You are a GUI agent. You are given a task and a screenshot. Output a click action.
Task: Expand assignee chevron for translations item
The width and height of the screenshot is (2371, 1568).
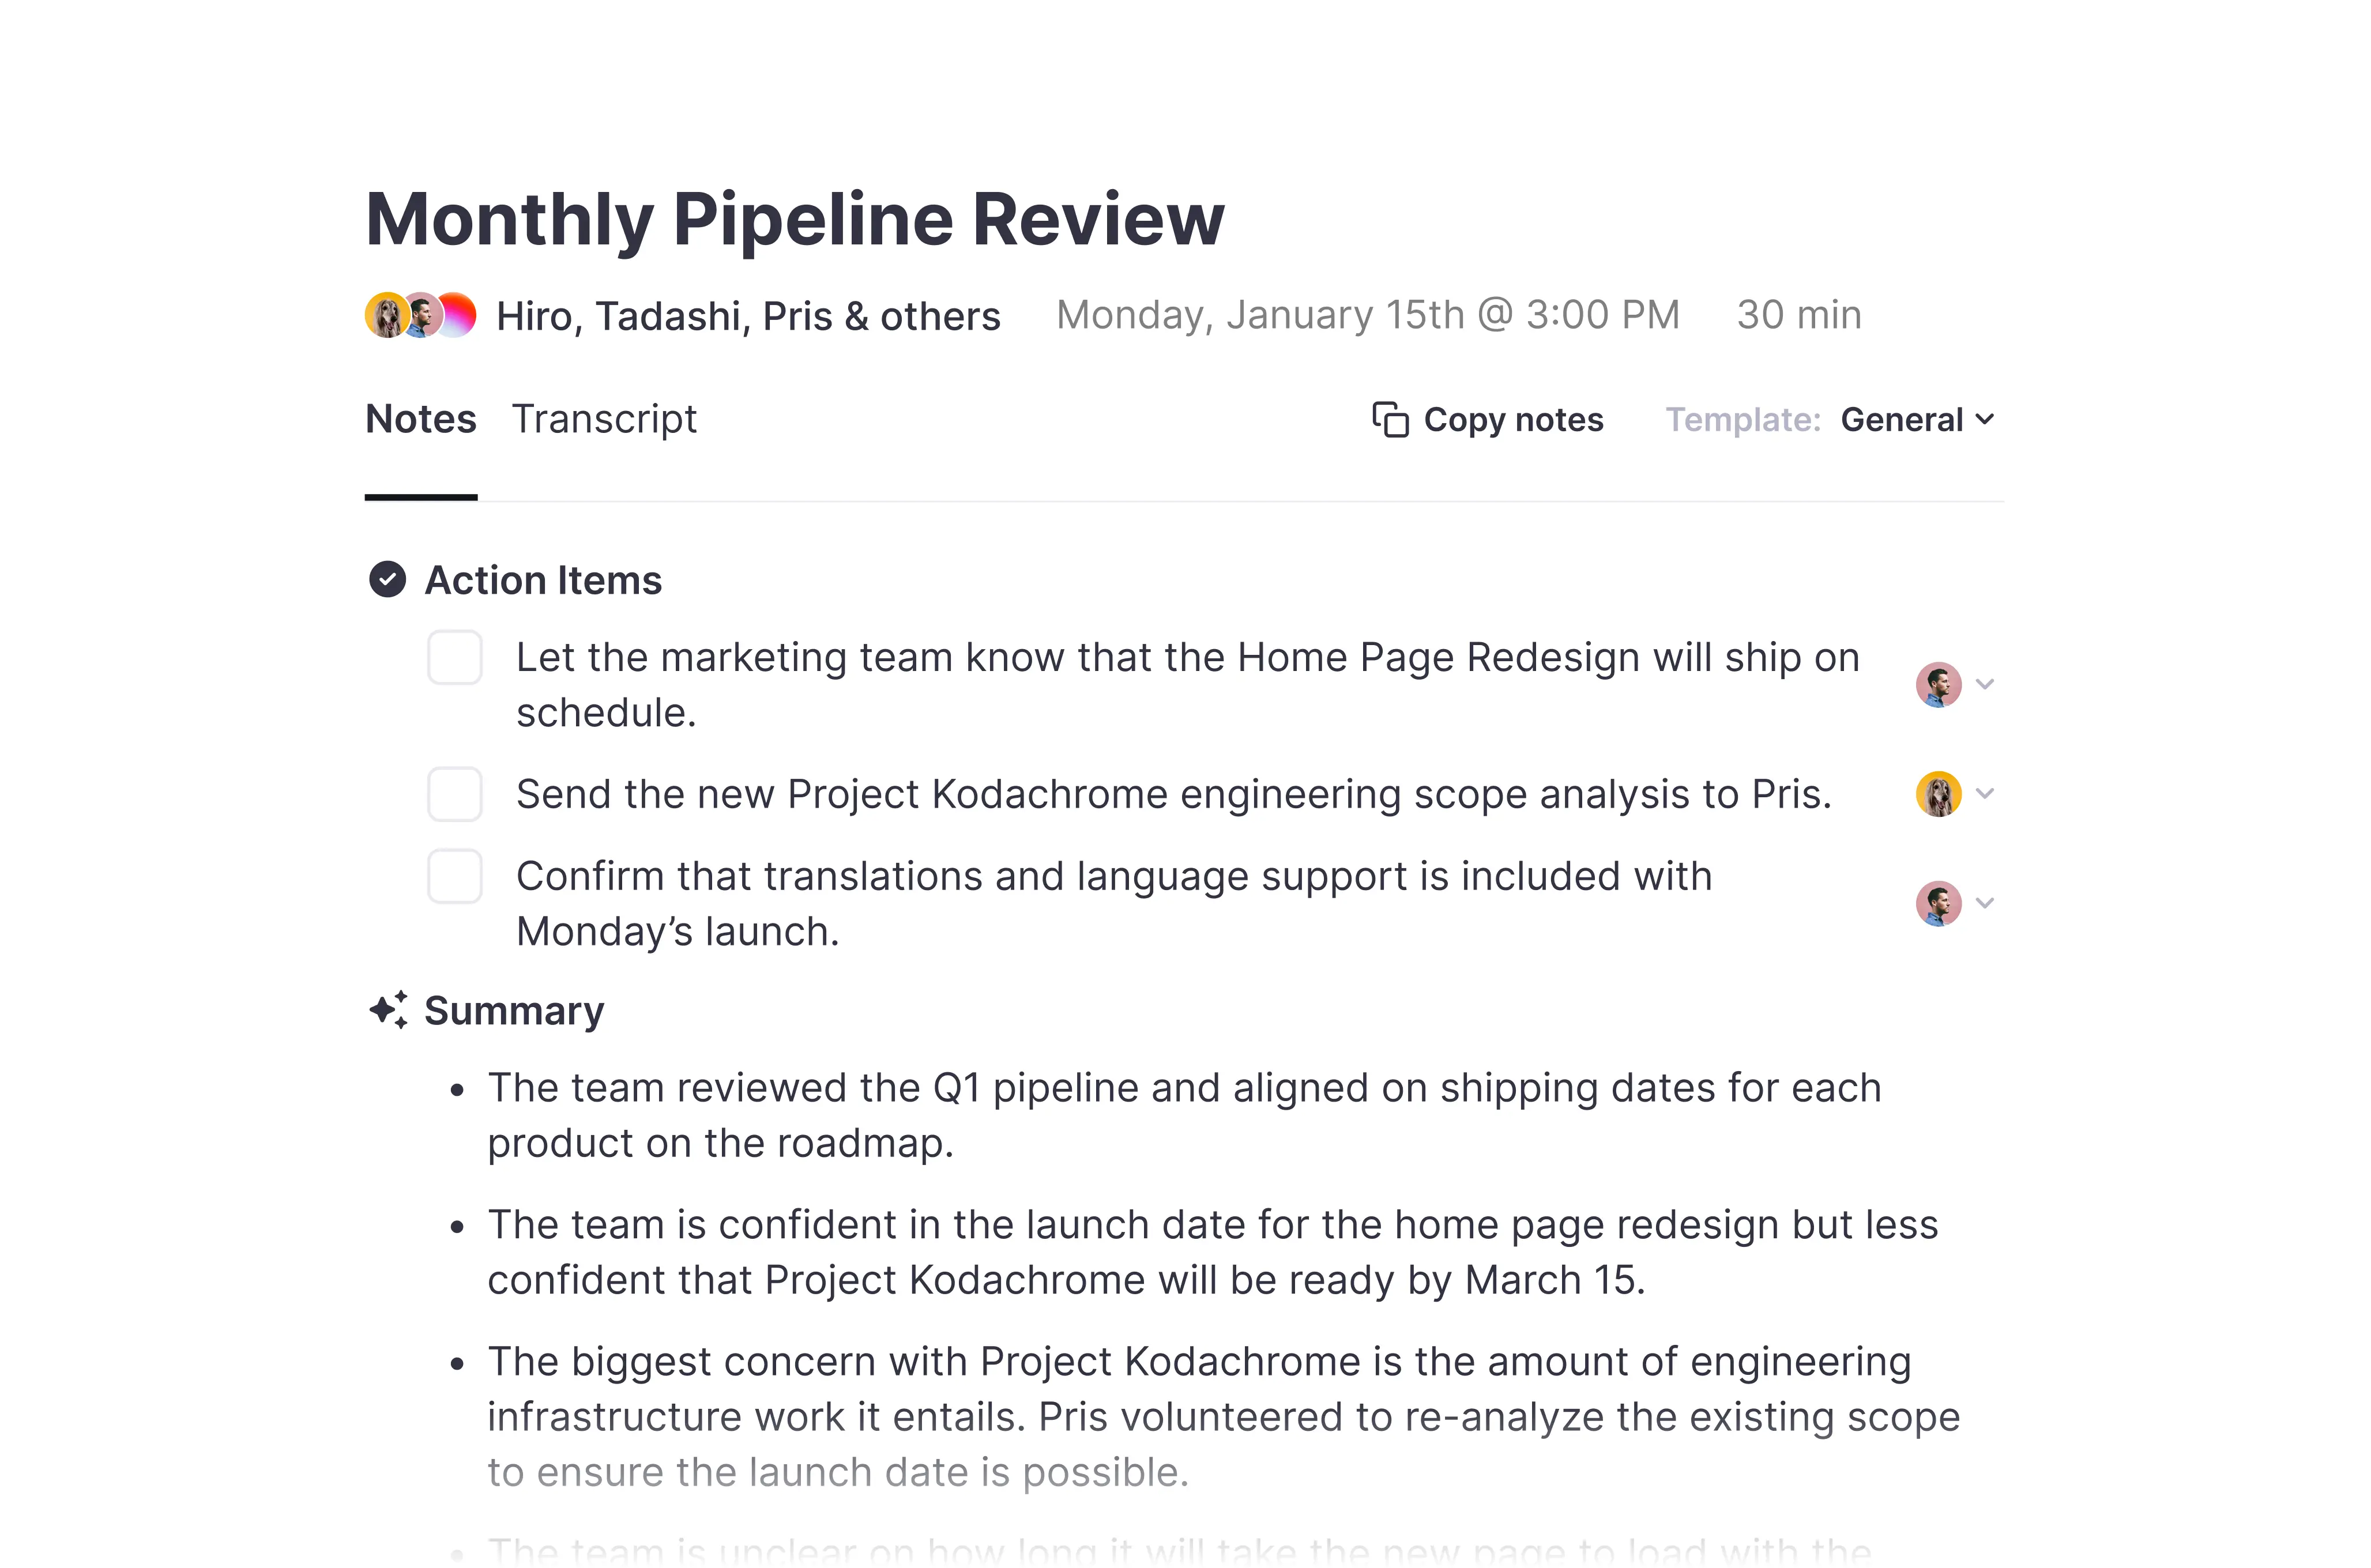(1986, 903)
